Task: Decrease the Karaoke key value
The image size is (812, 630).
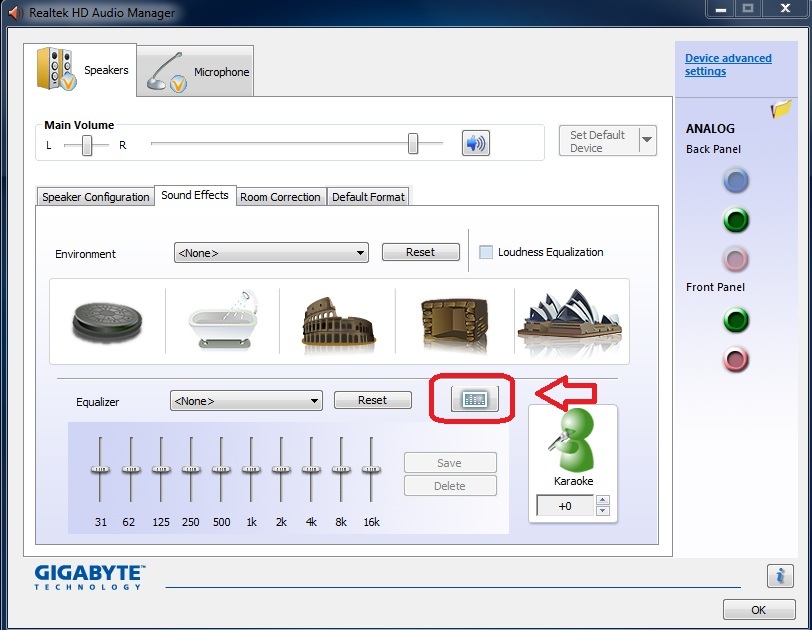Action: (602, 511)
